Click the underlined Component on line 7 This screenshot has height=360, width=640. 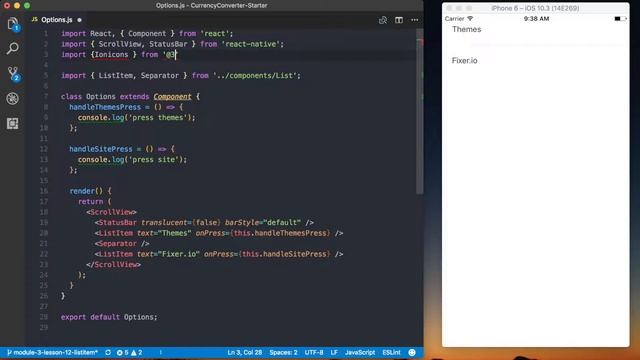click(172, 97)
